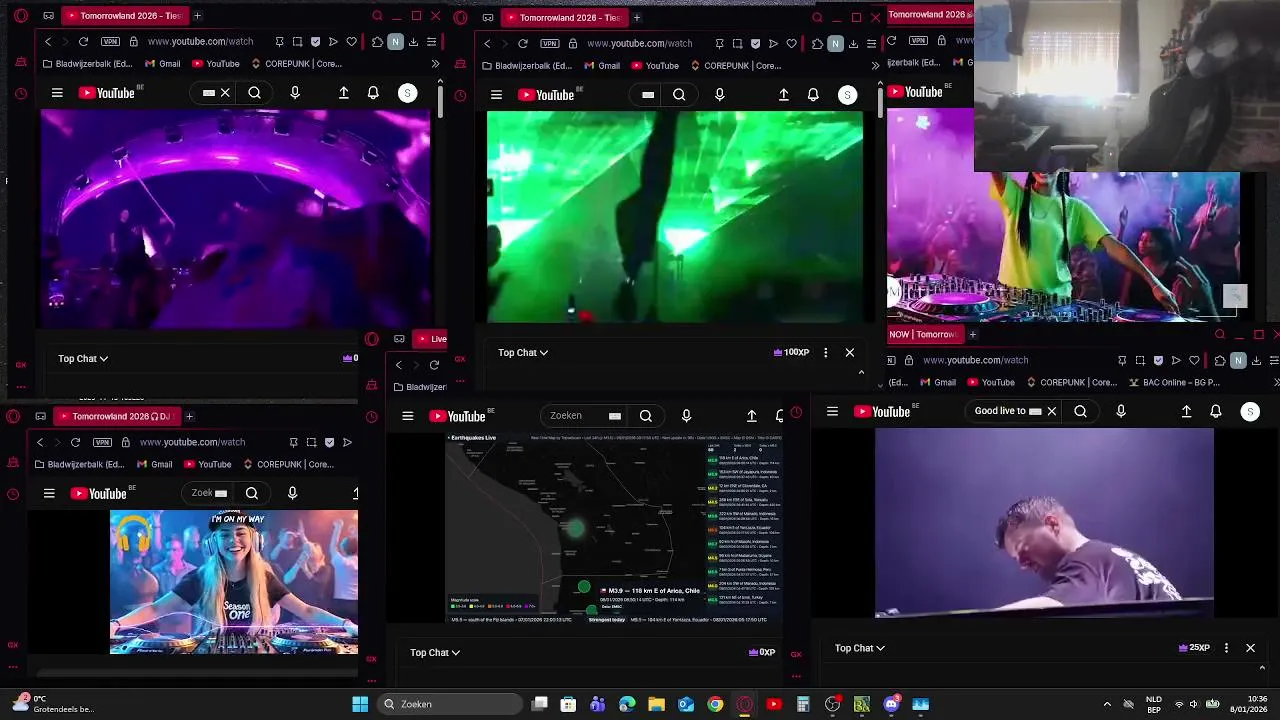
Task: Select Tomorrowland 2026 tab in top-middle window
Action: pyautogui.click(x=564, y=17)
